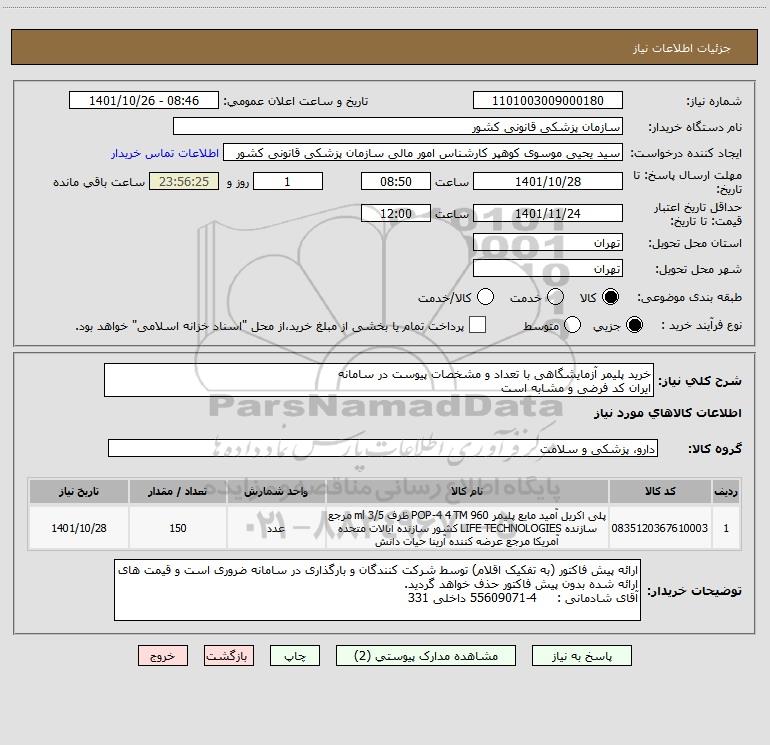This screenshot has height=745, width=770.
Task: Click the واحد شمارش column header
Action: [276, 491]
